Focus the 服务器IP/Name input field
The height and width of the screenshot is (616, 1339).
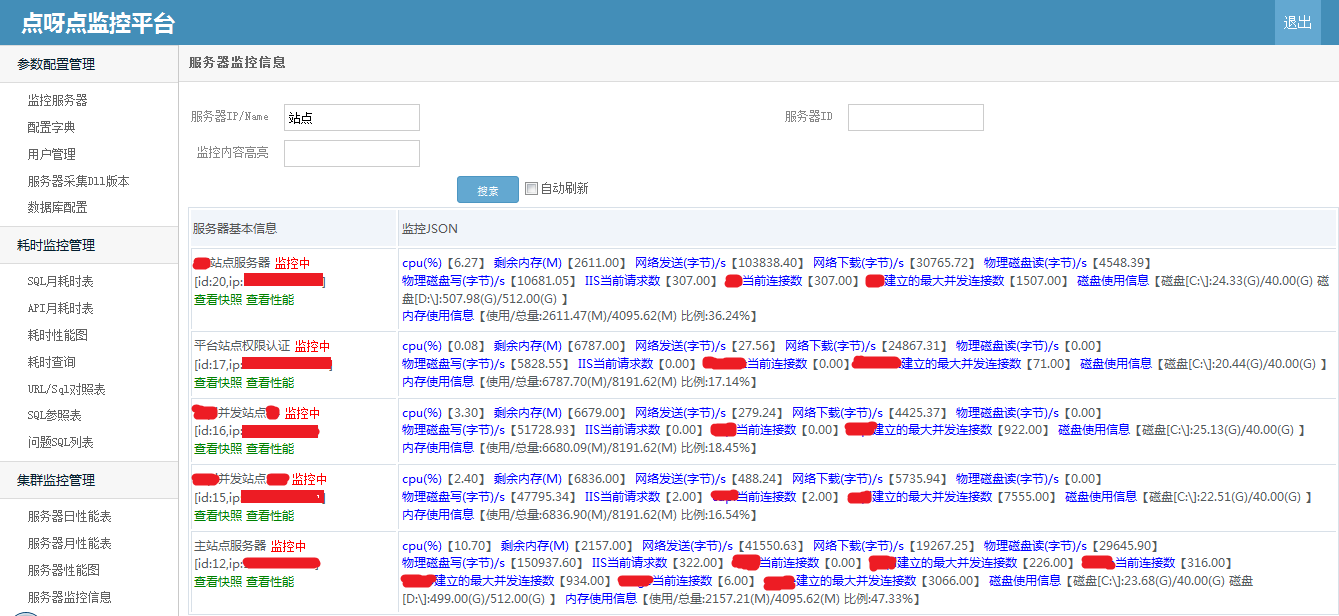click(x=352, y=117)
